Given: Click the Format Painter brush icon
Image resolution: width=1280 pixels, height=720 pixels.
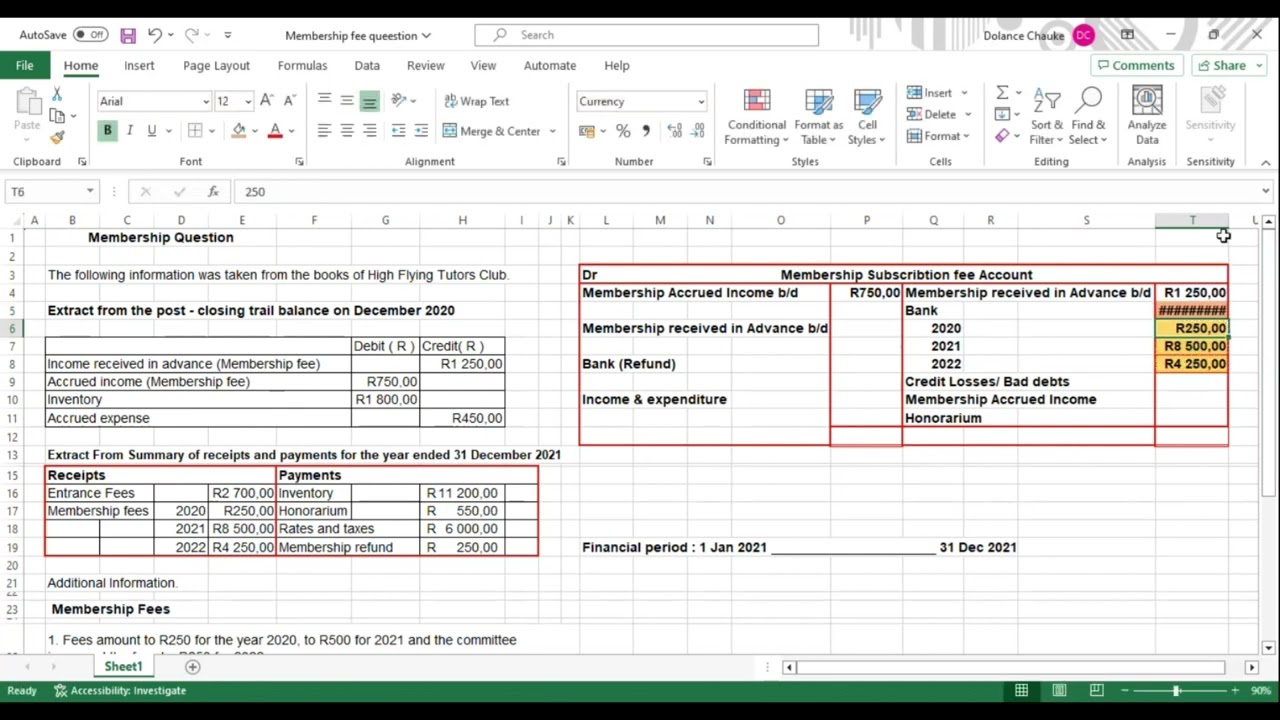Looking at the screenshot, I should tap(57, 138).
